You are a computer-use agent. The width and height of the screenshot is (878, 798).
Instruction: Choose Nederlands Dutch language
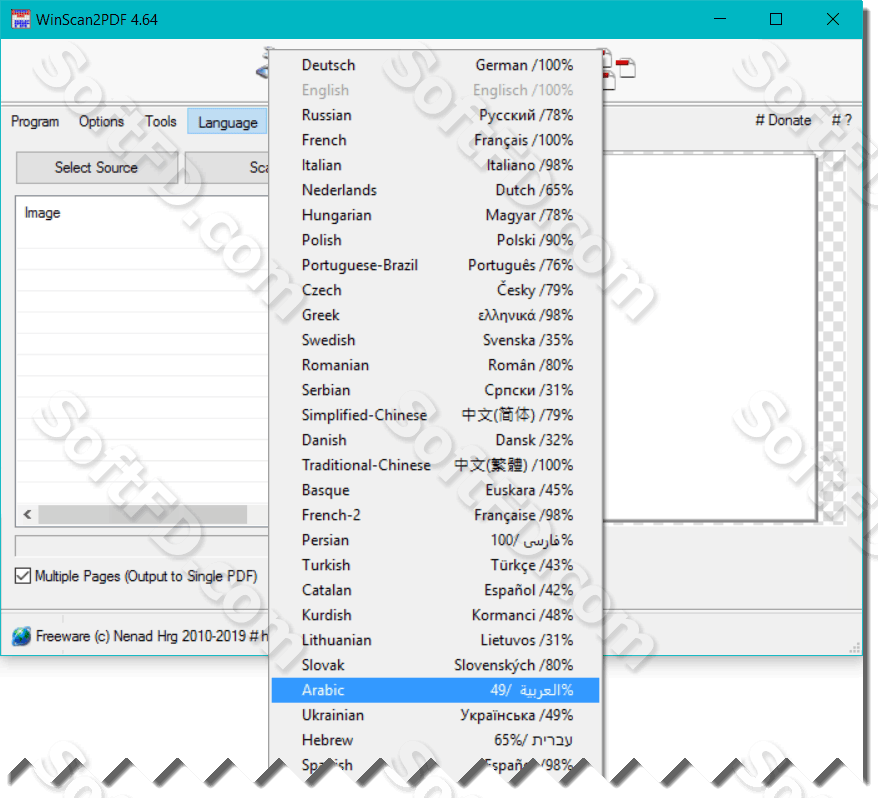(x=435, y=190)
